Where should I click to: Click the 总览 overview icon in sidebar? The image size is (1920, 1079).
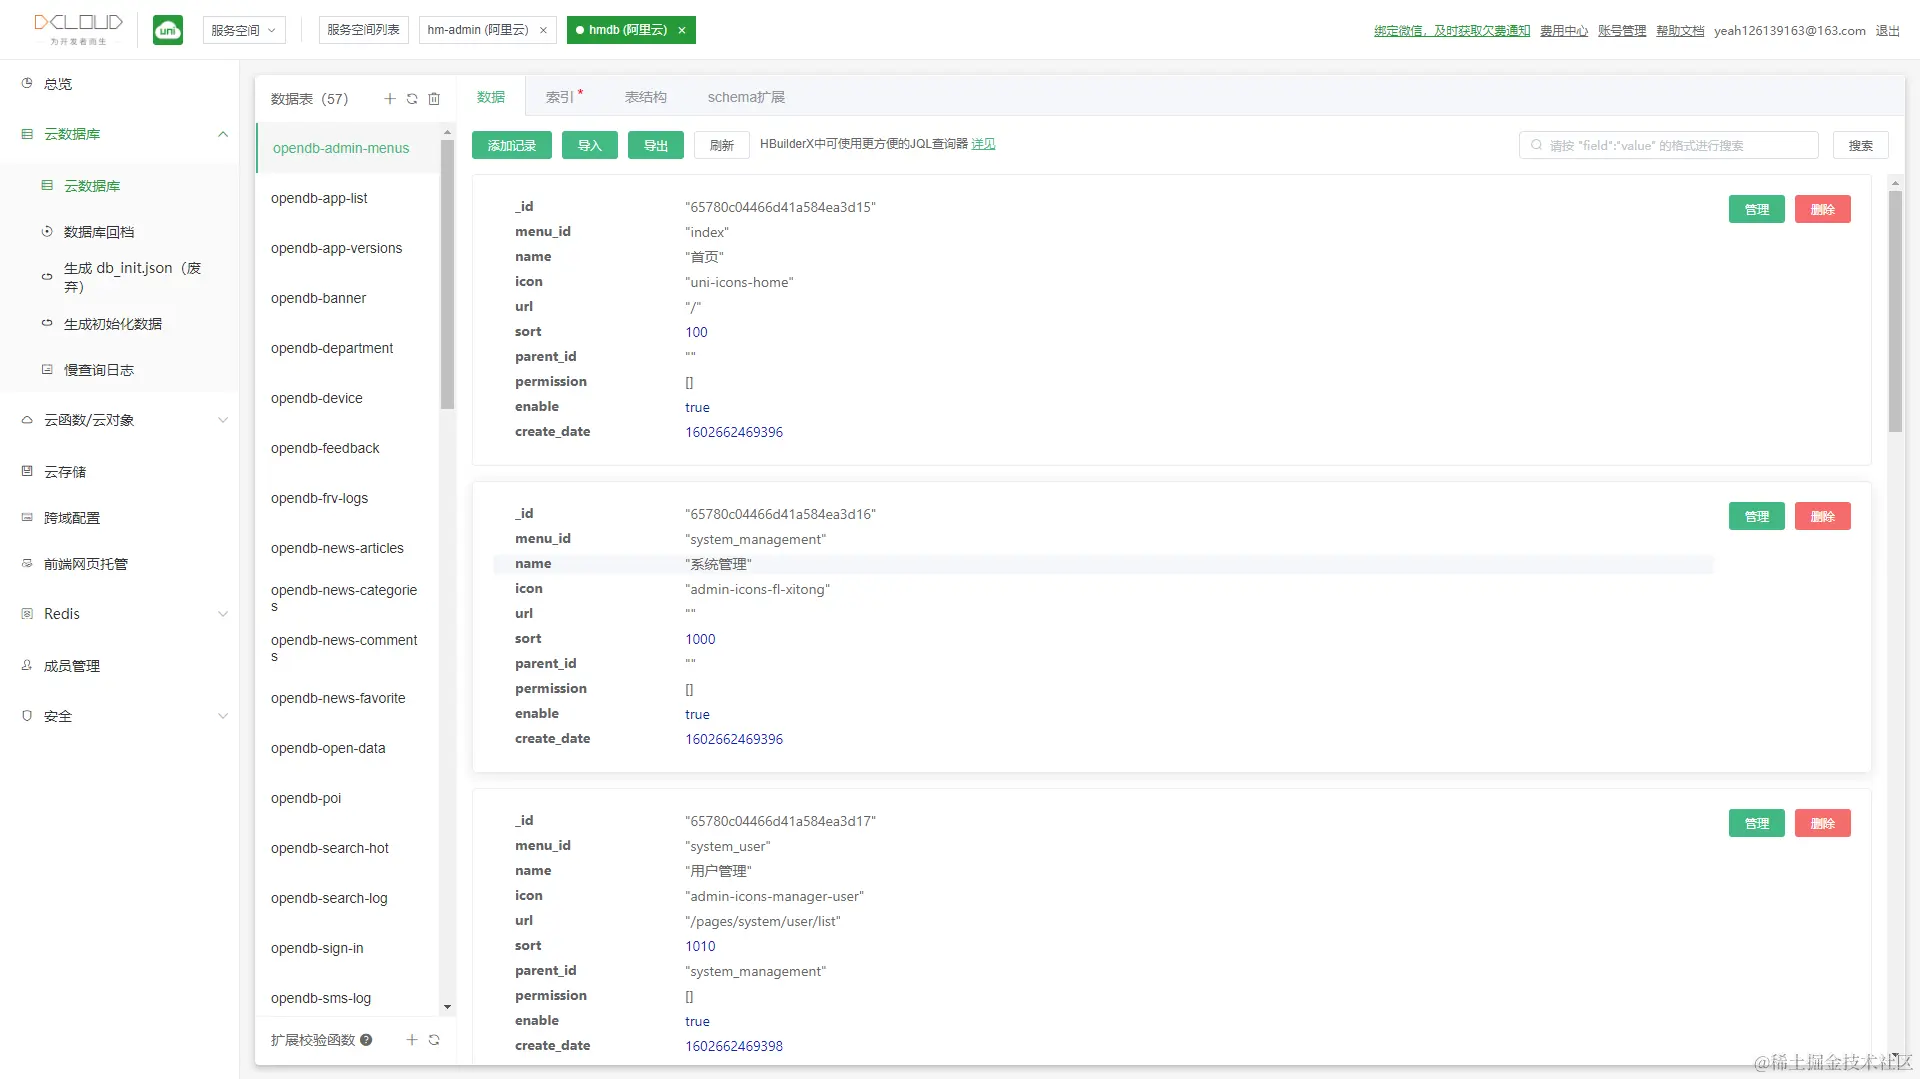[x=27, y=84]
